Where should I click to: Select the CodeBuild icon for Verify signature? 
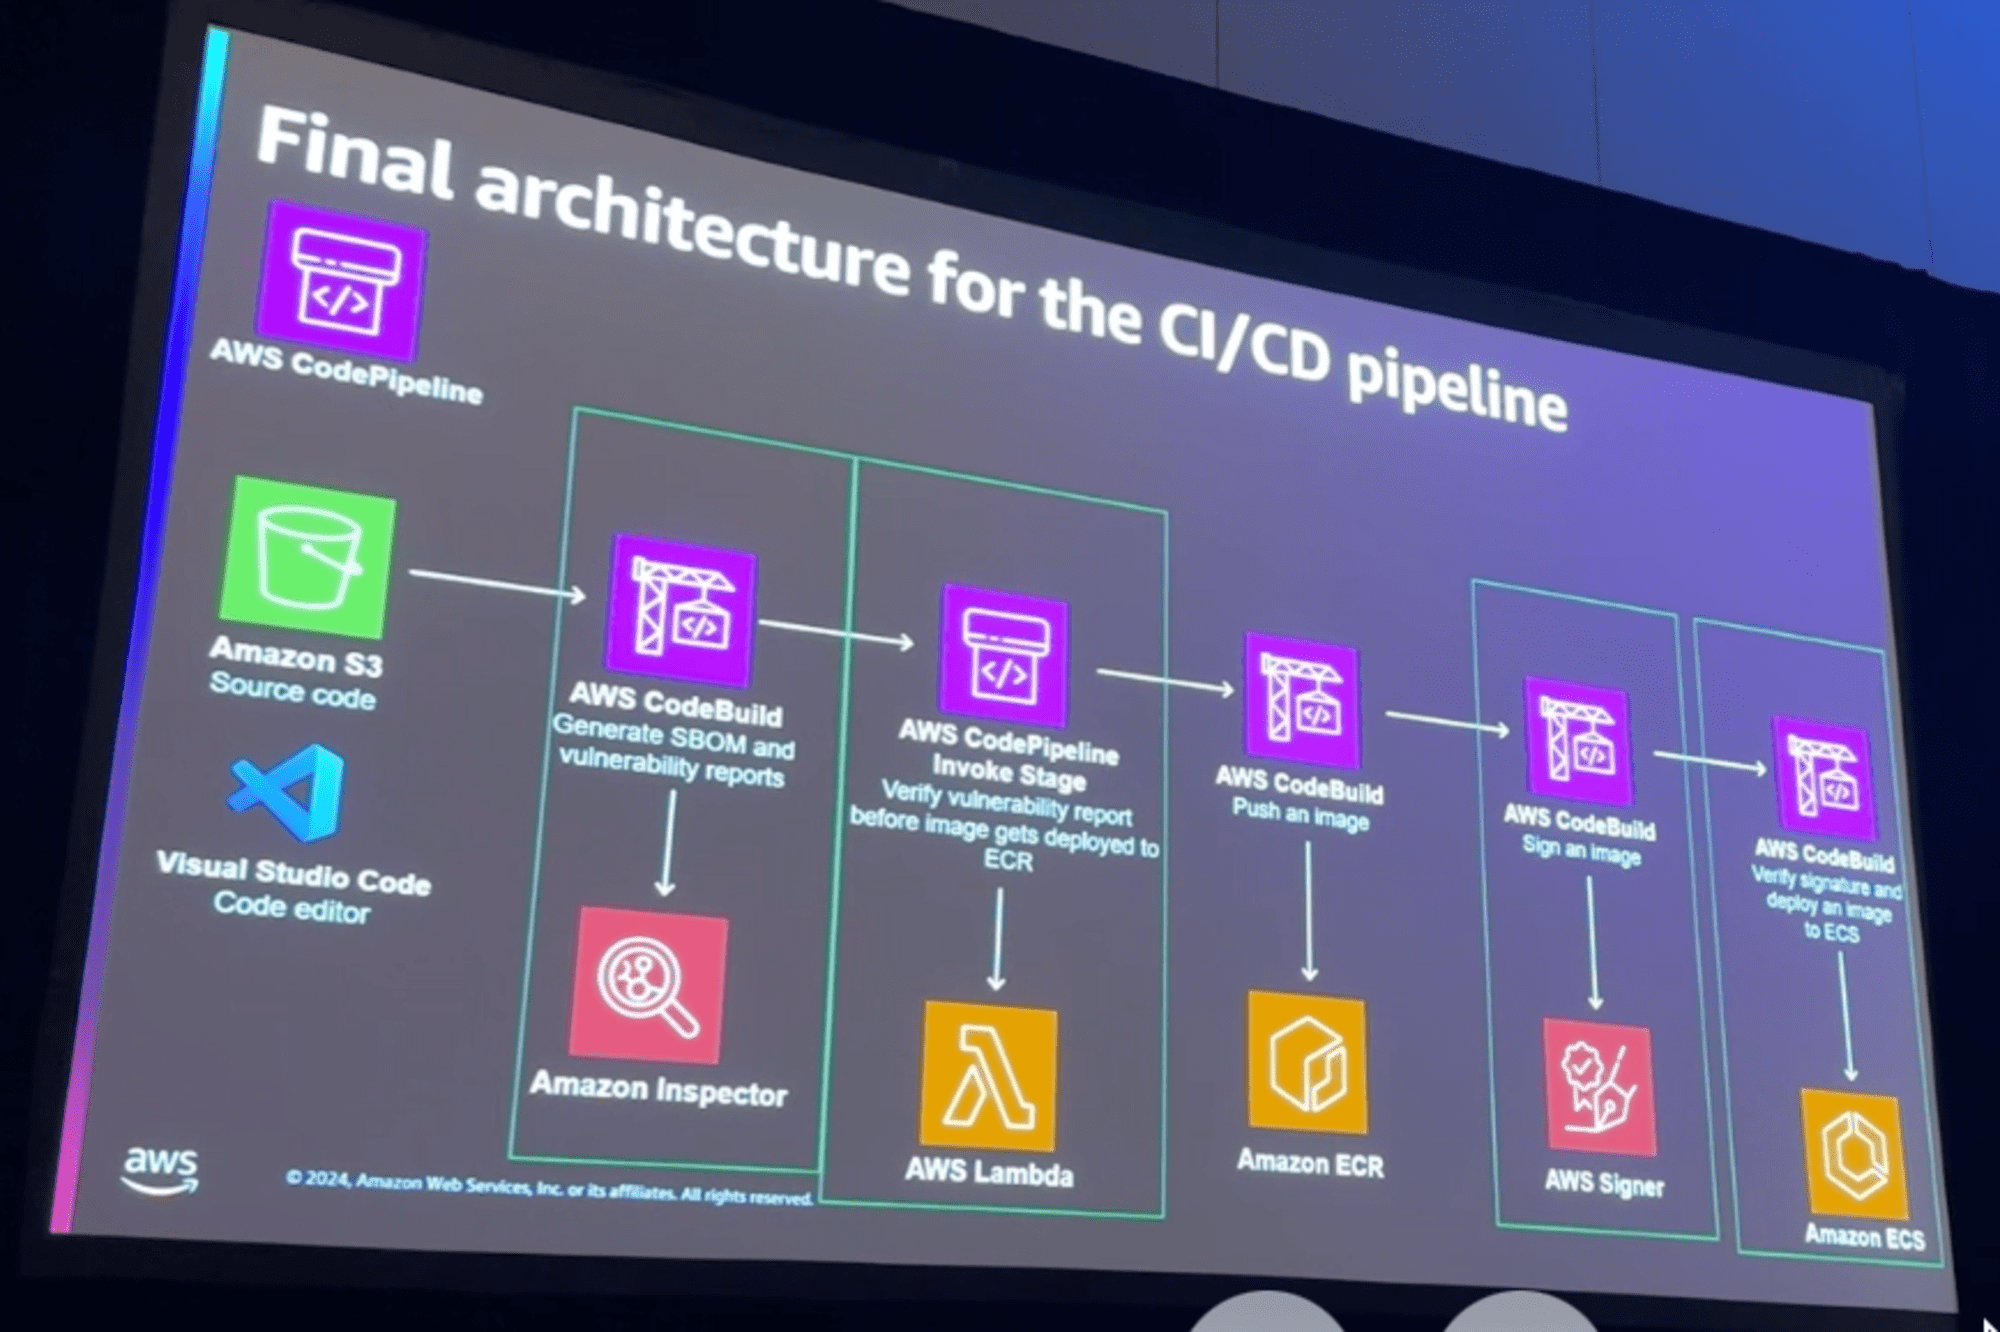click(1825, 779)
